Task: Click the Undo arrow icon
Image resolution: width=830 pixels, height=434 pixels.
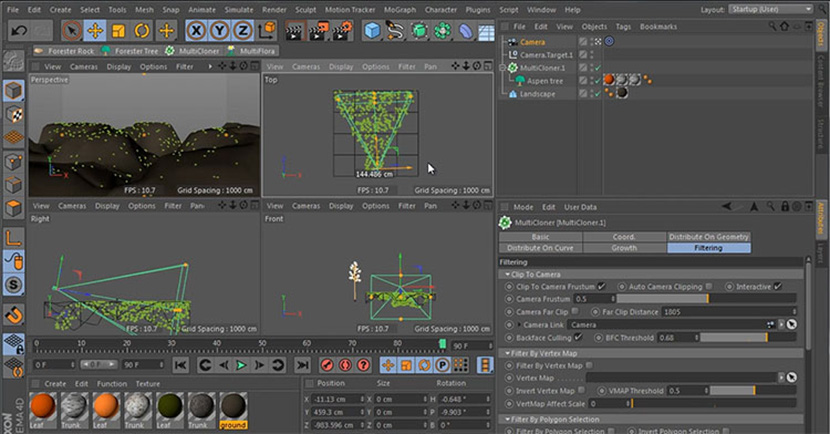Action: coord(19,31)
